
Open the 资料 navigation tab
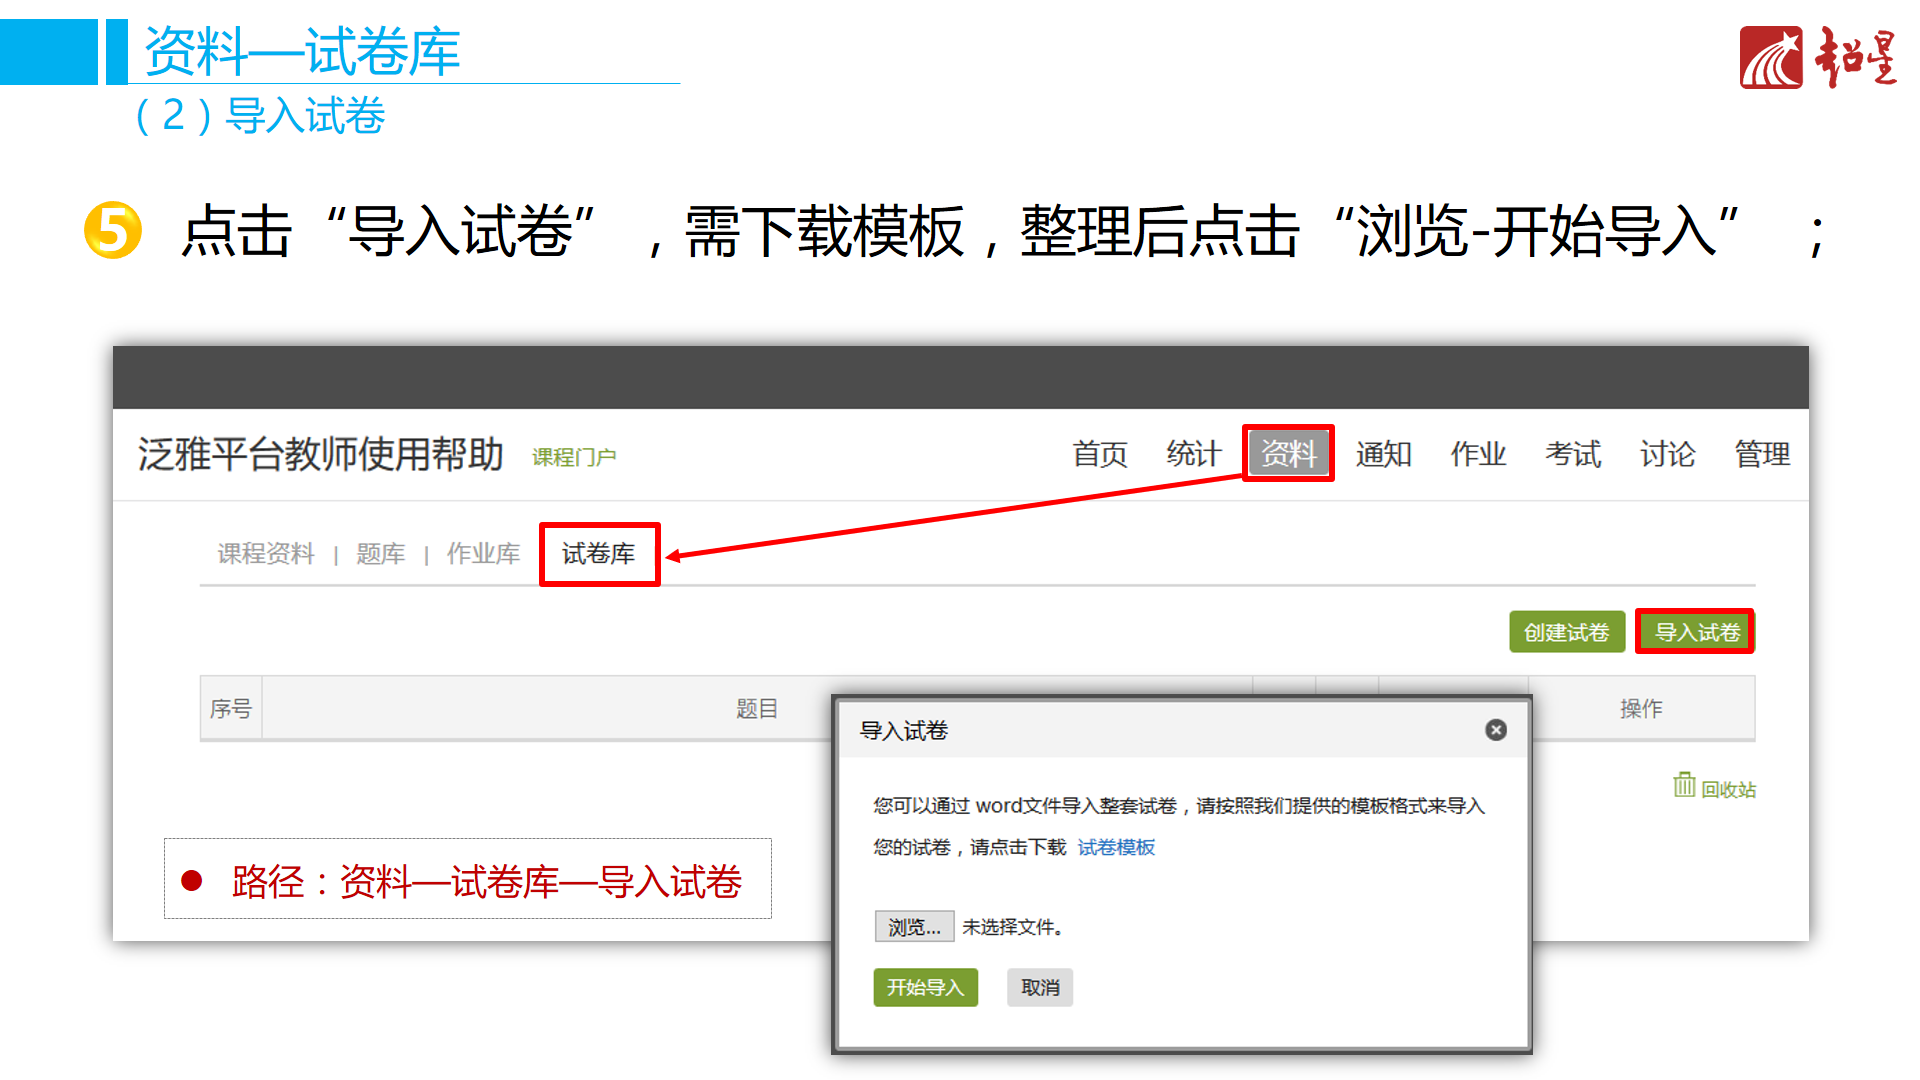coord(1288,454)
